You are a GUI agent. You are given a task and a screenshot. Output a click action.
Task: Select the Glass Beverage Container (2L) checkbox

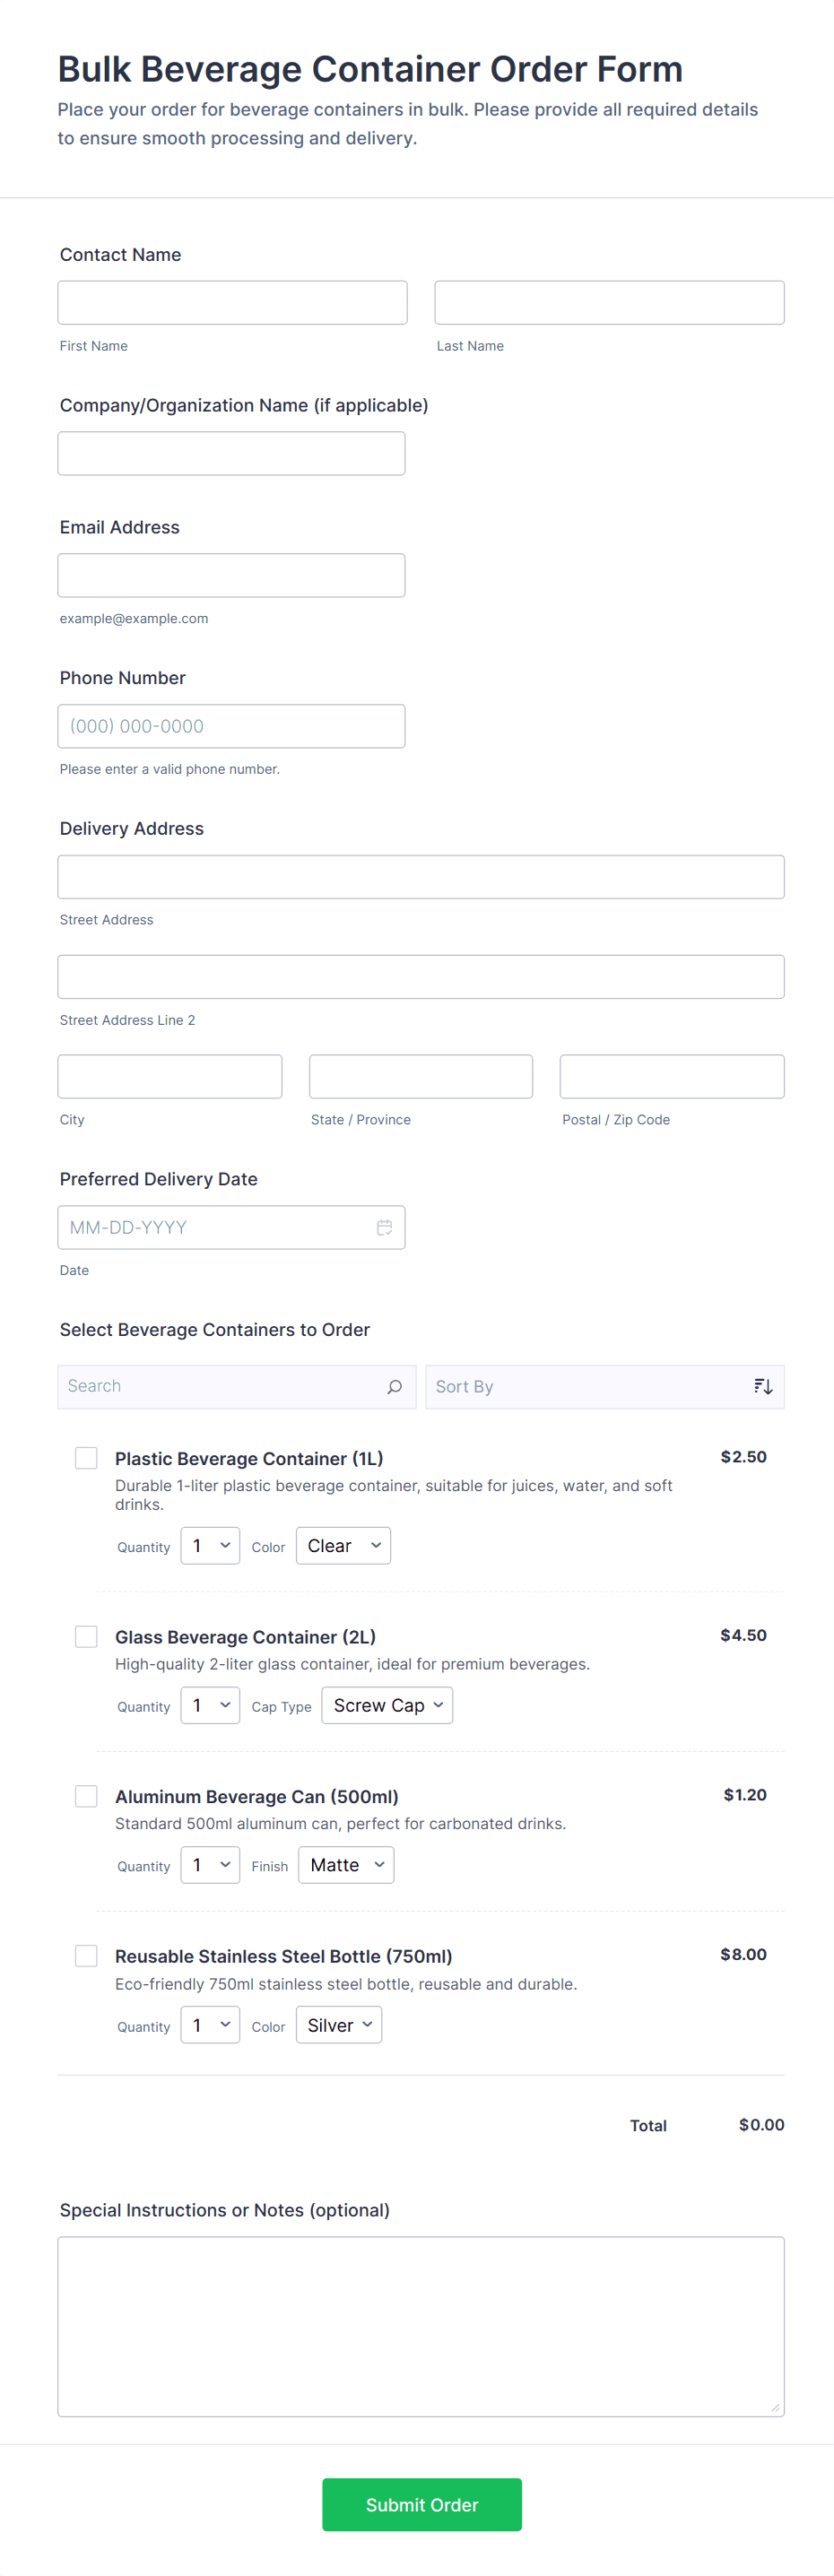(x=87, y=1636)
